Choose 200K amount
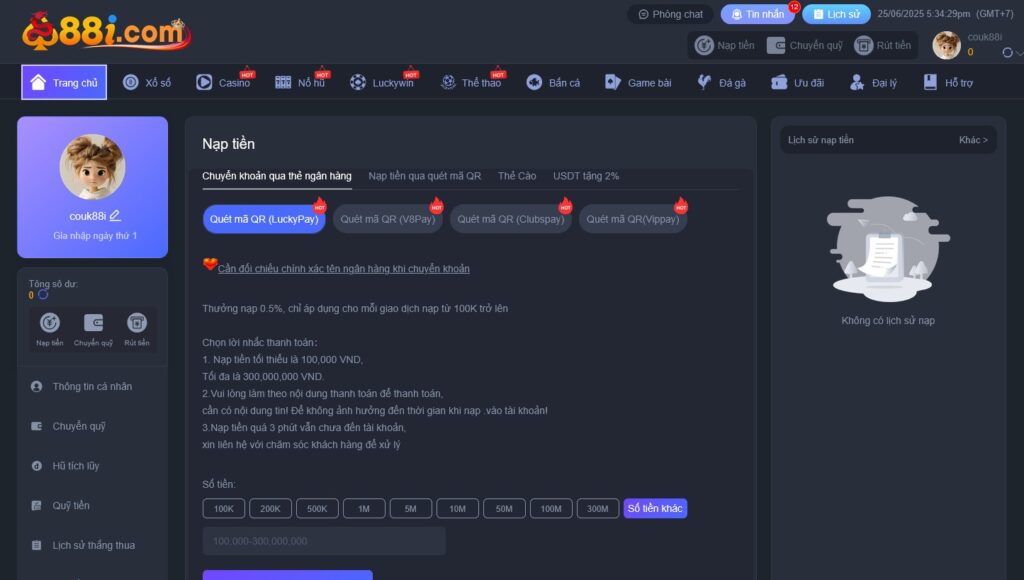 (270, 509)
